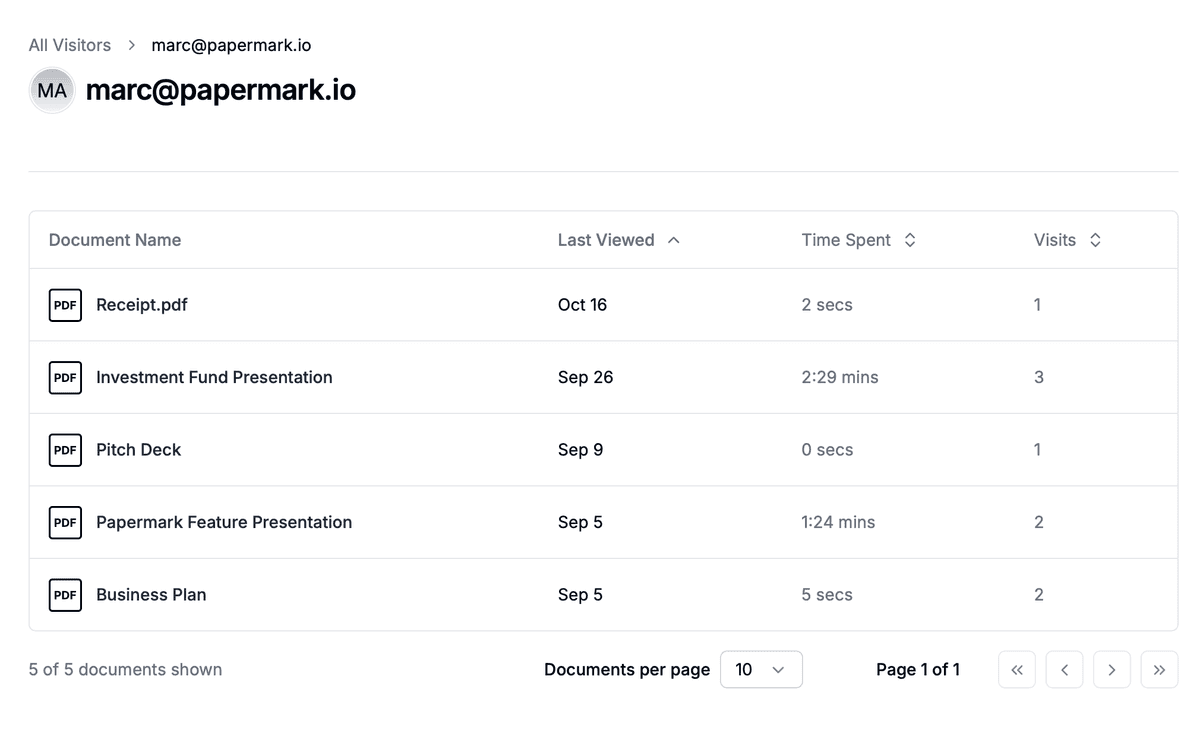Click the PDF icon next to Receipt.pdf

pos(65,305)
